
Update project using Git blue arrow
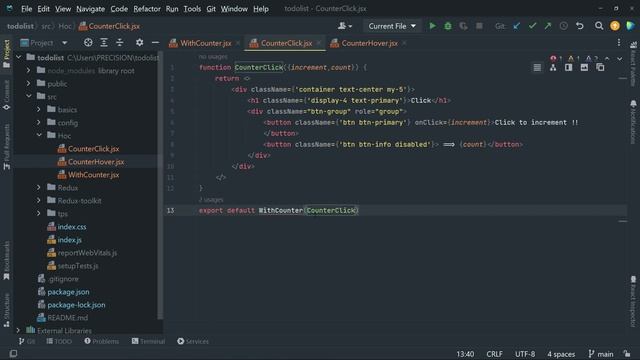click(x=517, y=26)
